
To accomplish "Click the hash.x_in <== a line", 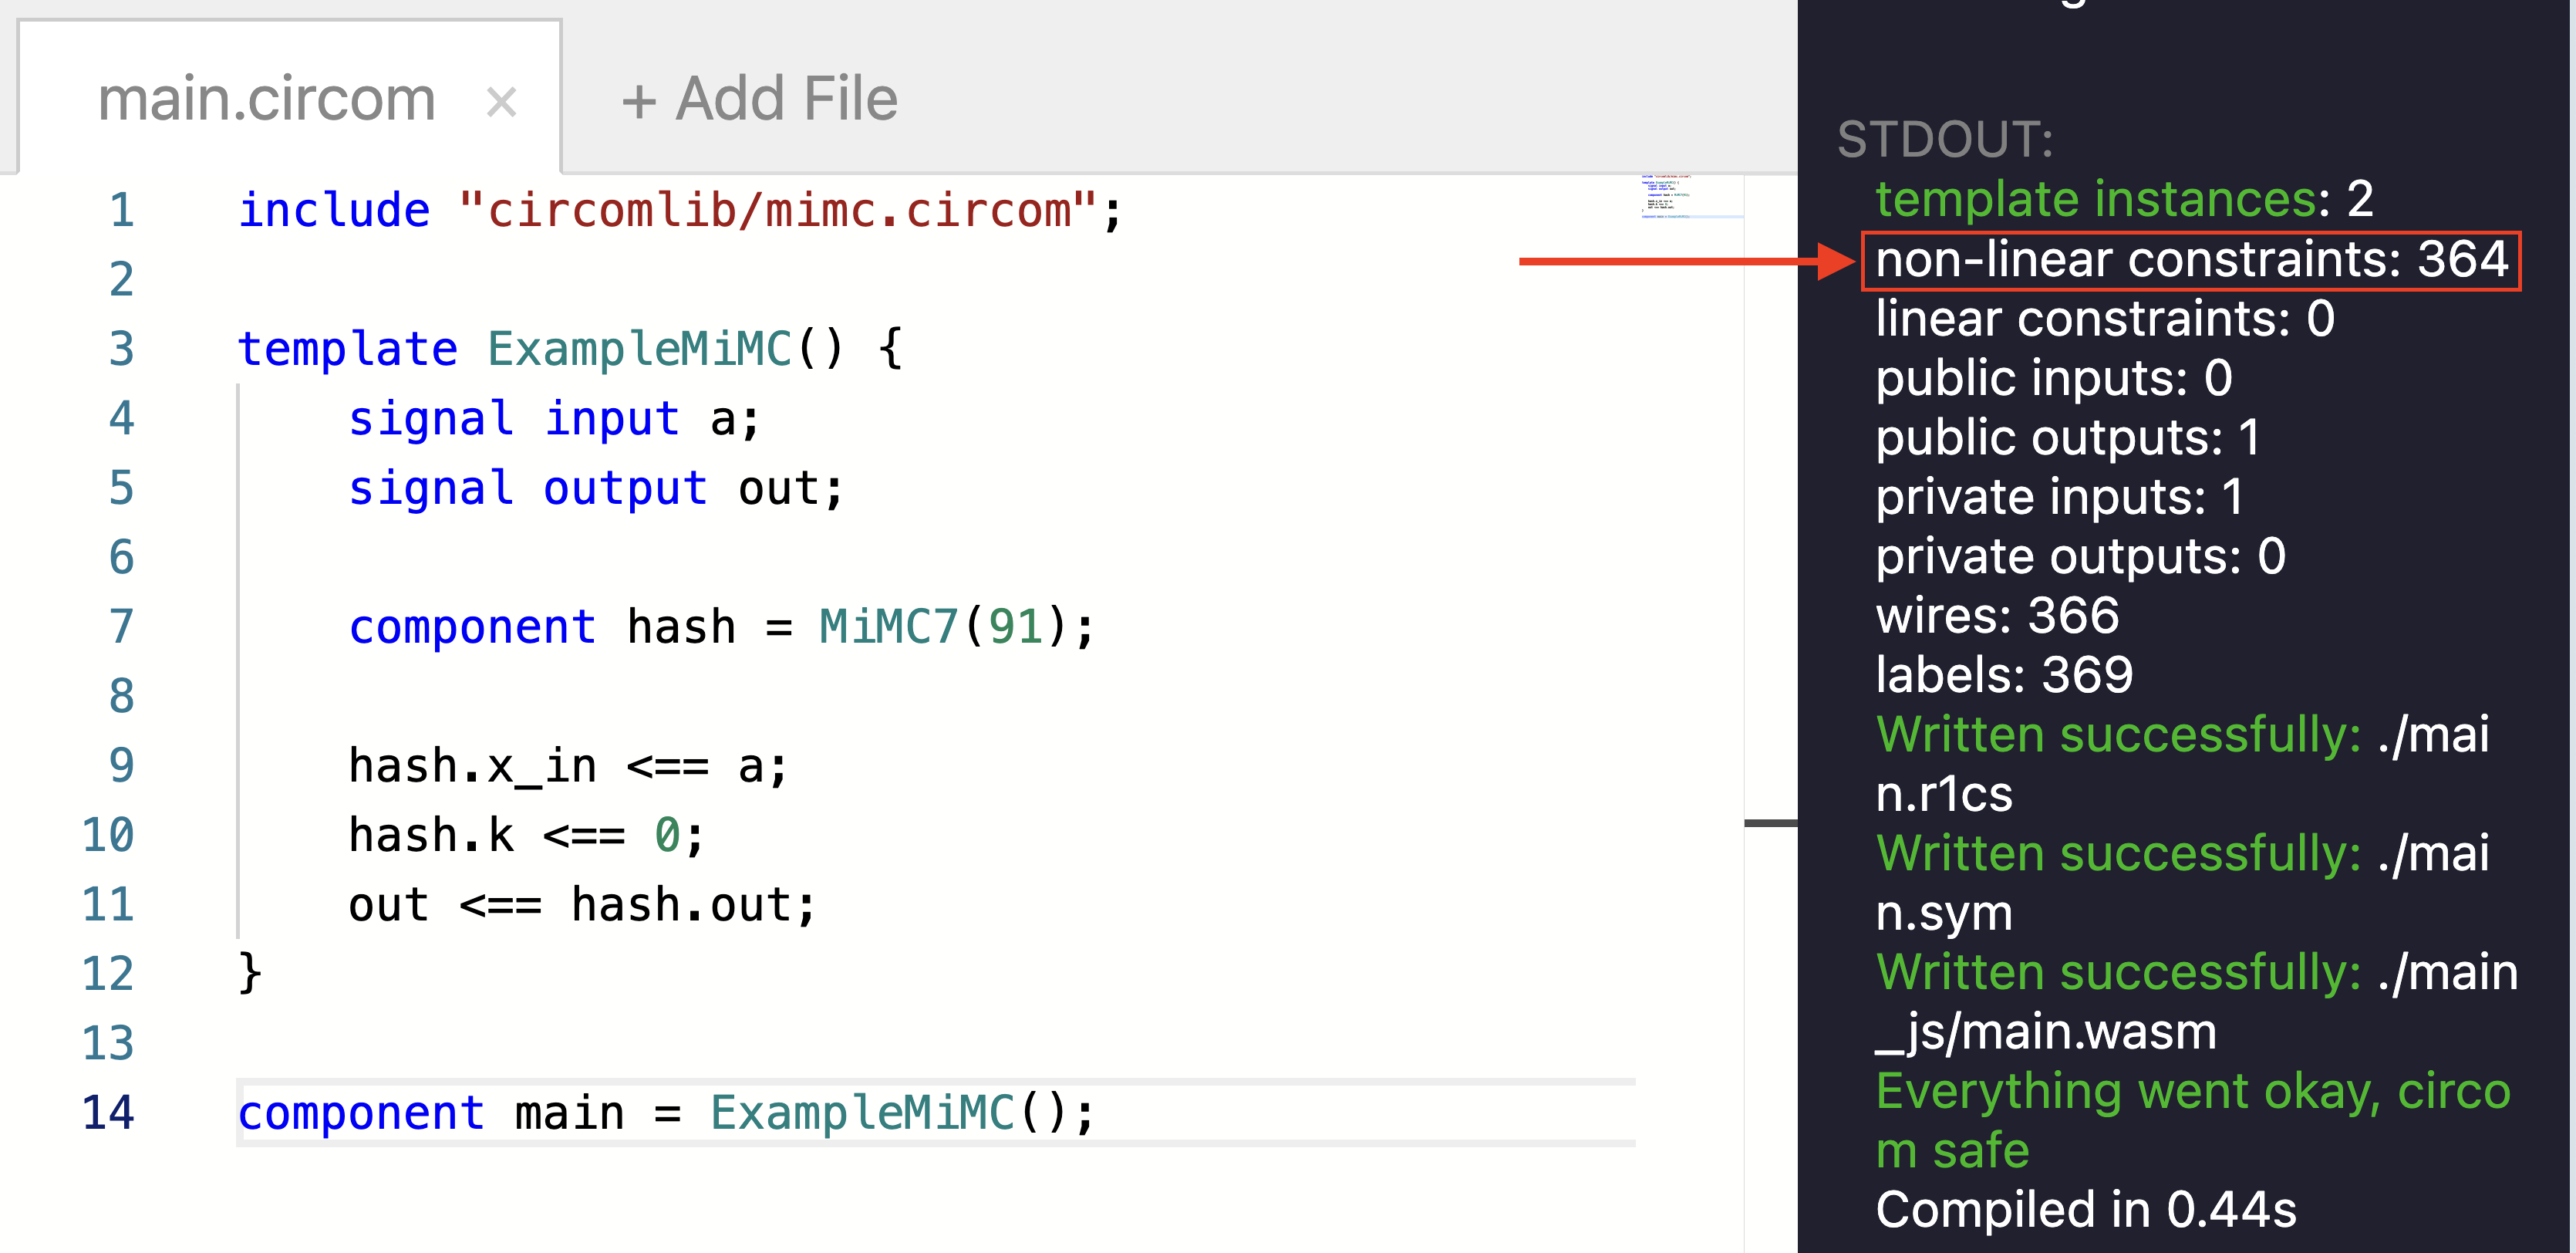I will [x=565, y=765].
